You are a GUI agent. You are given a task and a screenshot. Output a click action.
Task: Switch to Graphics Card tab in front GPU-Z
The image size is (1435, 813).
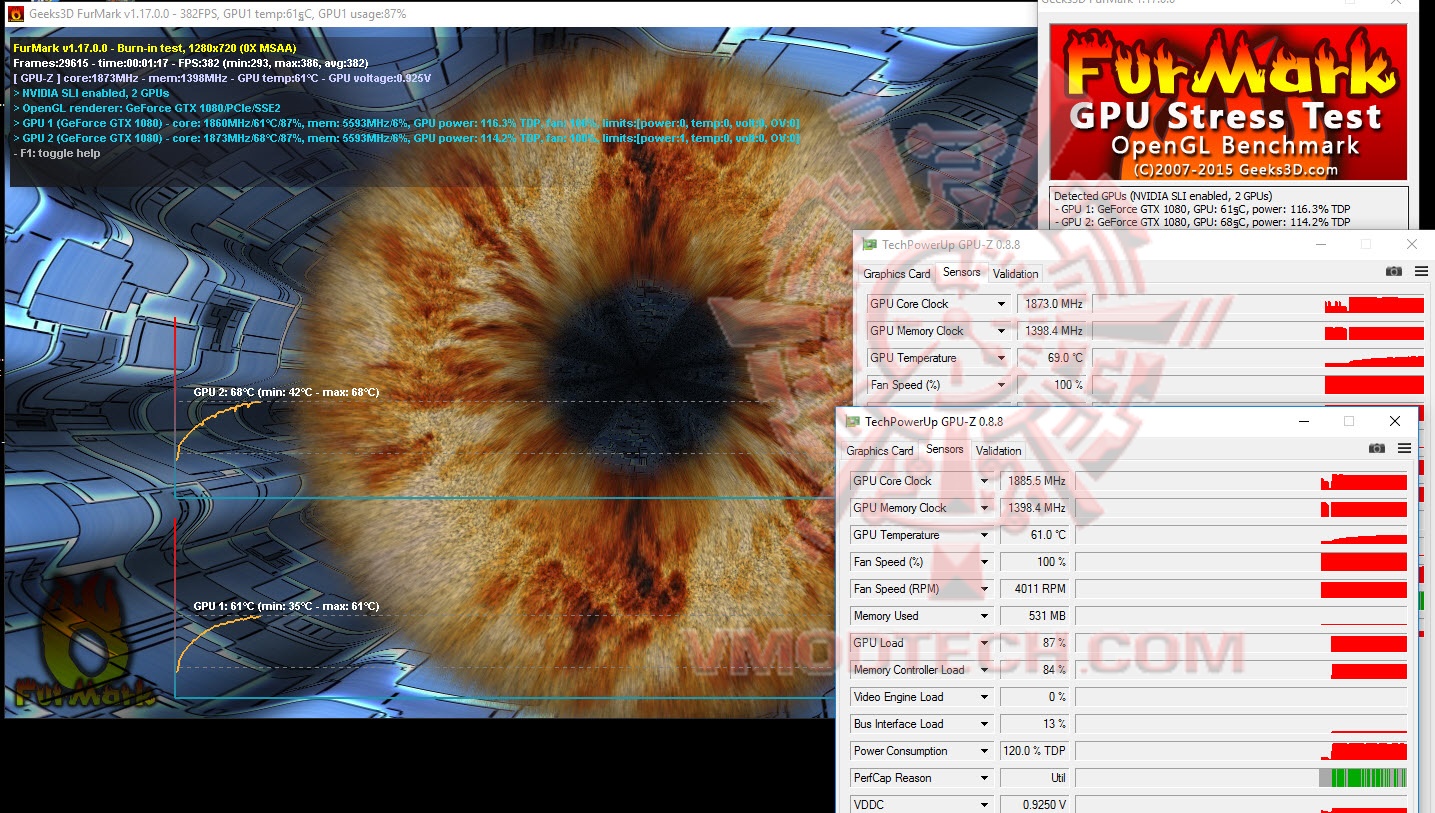(880, 451)
